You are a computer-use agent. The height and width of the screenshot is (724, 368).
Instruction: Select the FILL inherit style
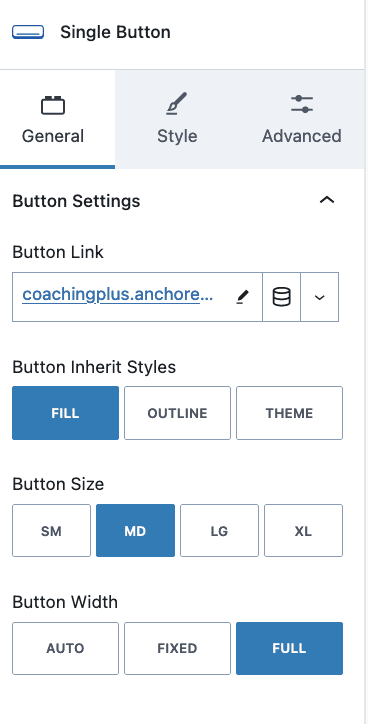pos(65,413)
